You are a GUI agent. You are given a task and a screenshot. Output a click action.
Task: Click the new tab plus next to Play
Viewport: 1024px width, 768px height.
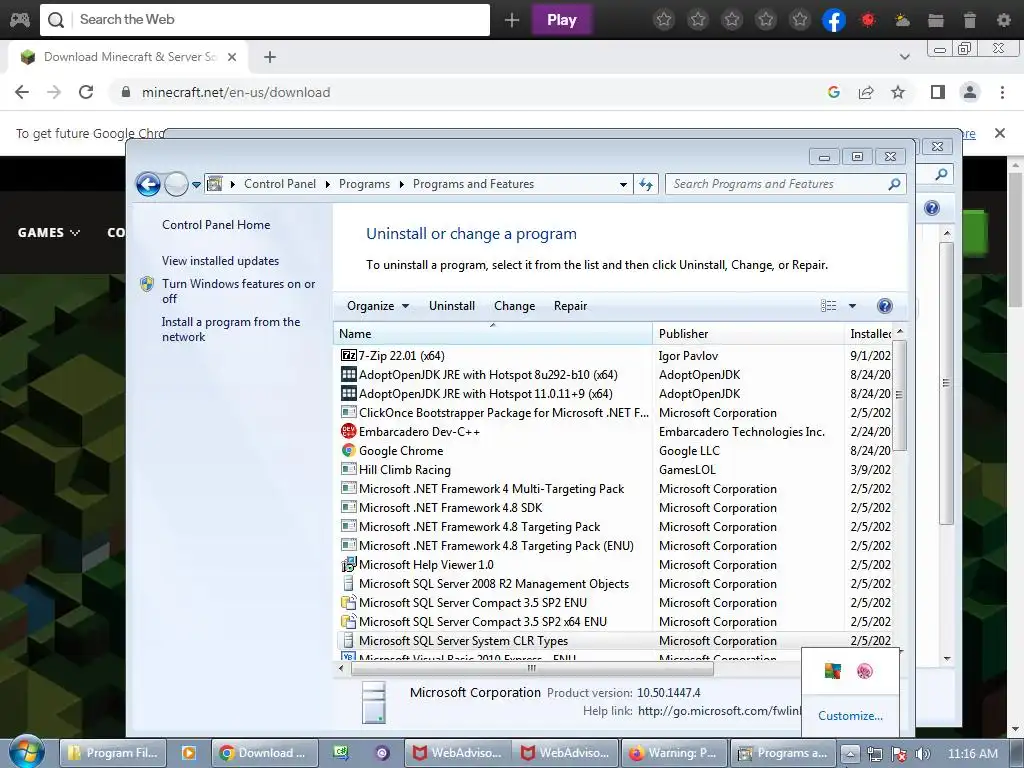(512, 20)
